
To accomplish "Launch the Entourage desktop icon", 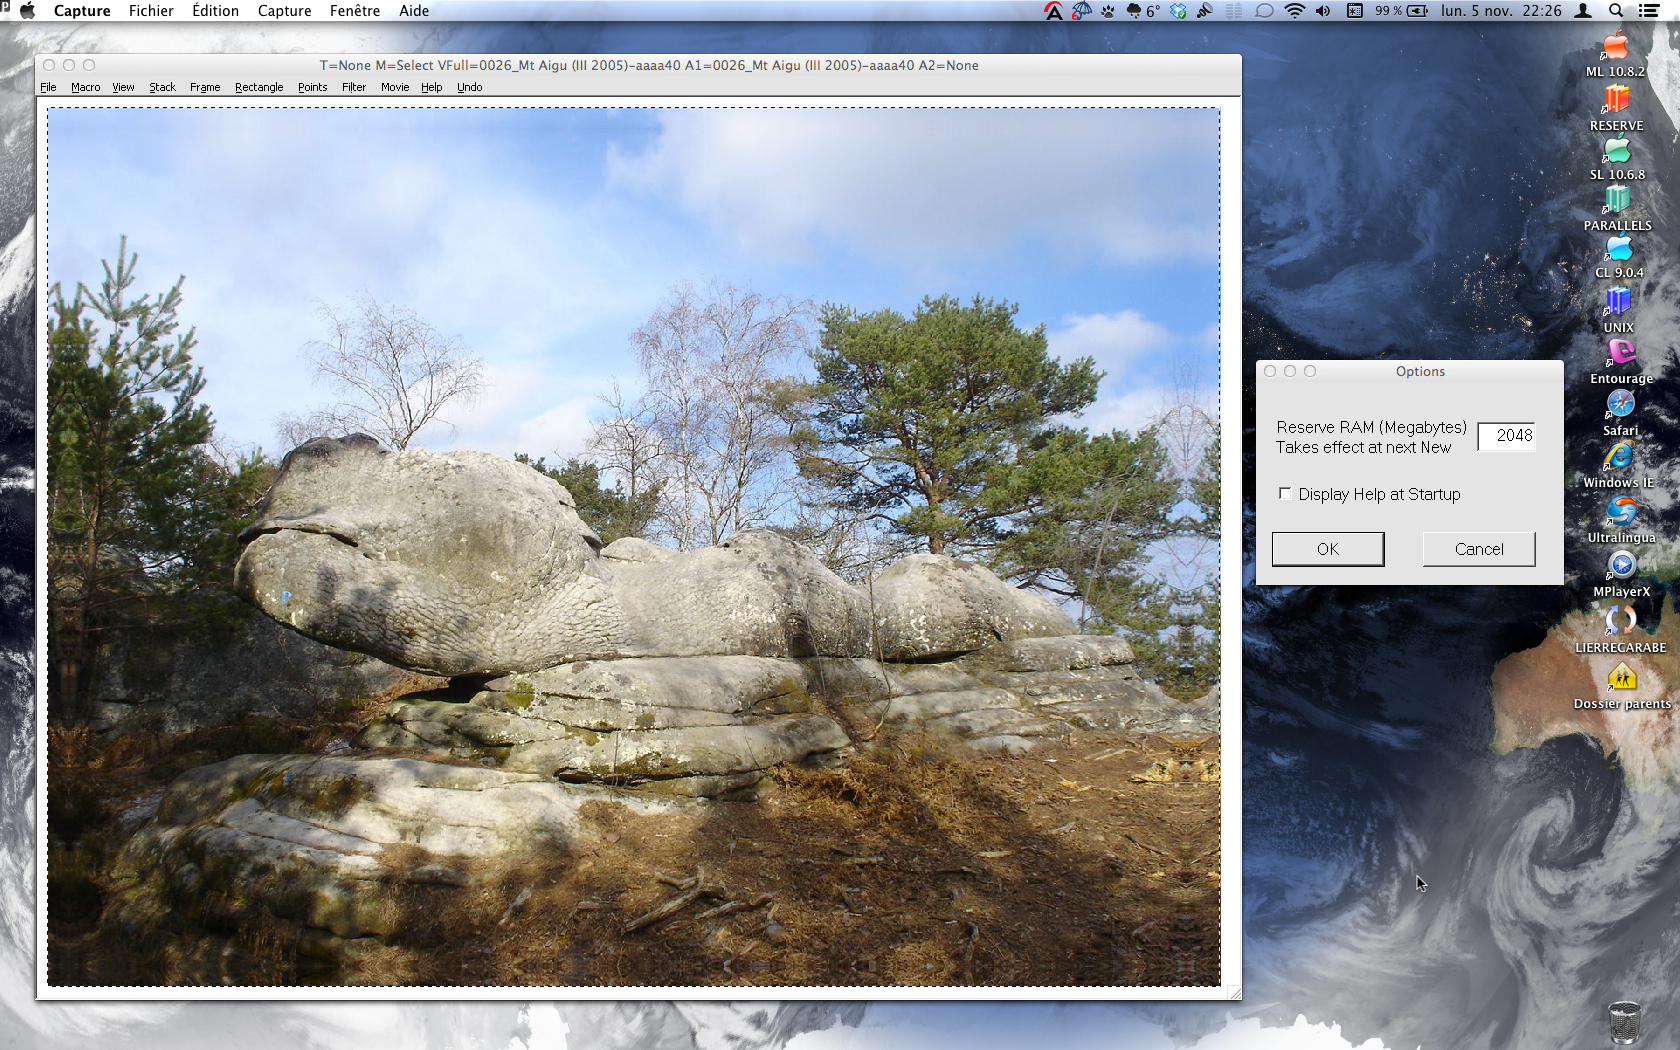I will (x=1620, y=353).
